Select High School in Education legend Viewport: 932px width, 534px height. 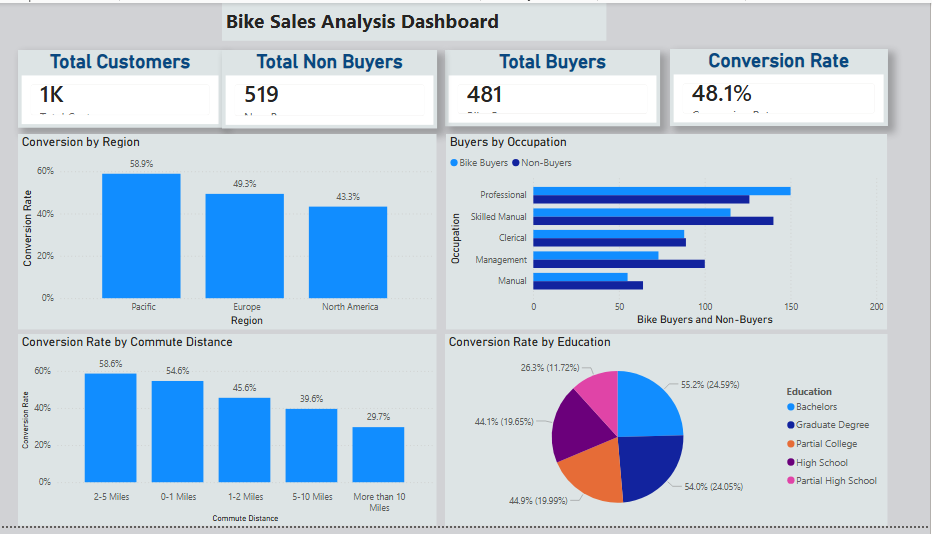pos(817,463)
